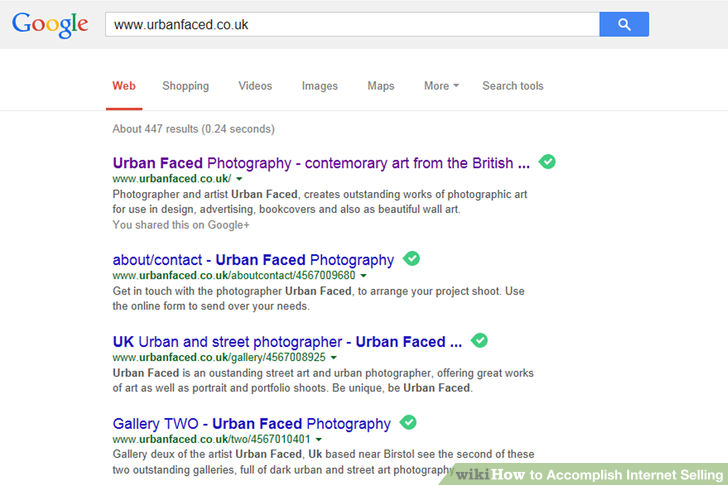728x485 pixels.
Task: Click 'You shared this on Google+' note
Action: [x=181, y=225]
